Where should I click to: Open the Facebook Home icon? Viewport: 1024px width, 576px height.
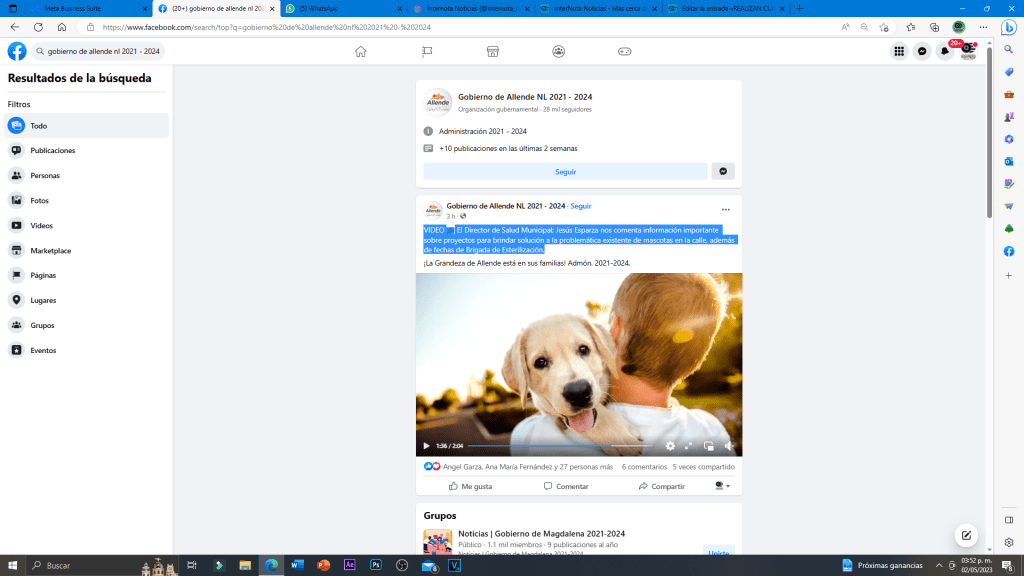point(360,51)
